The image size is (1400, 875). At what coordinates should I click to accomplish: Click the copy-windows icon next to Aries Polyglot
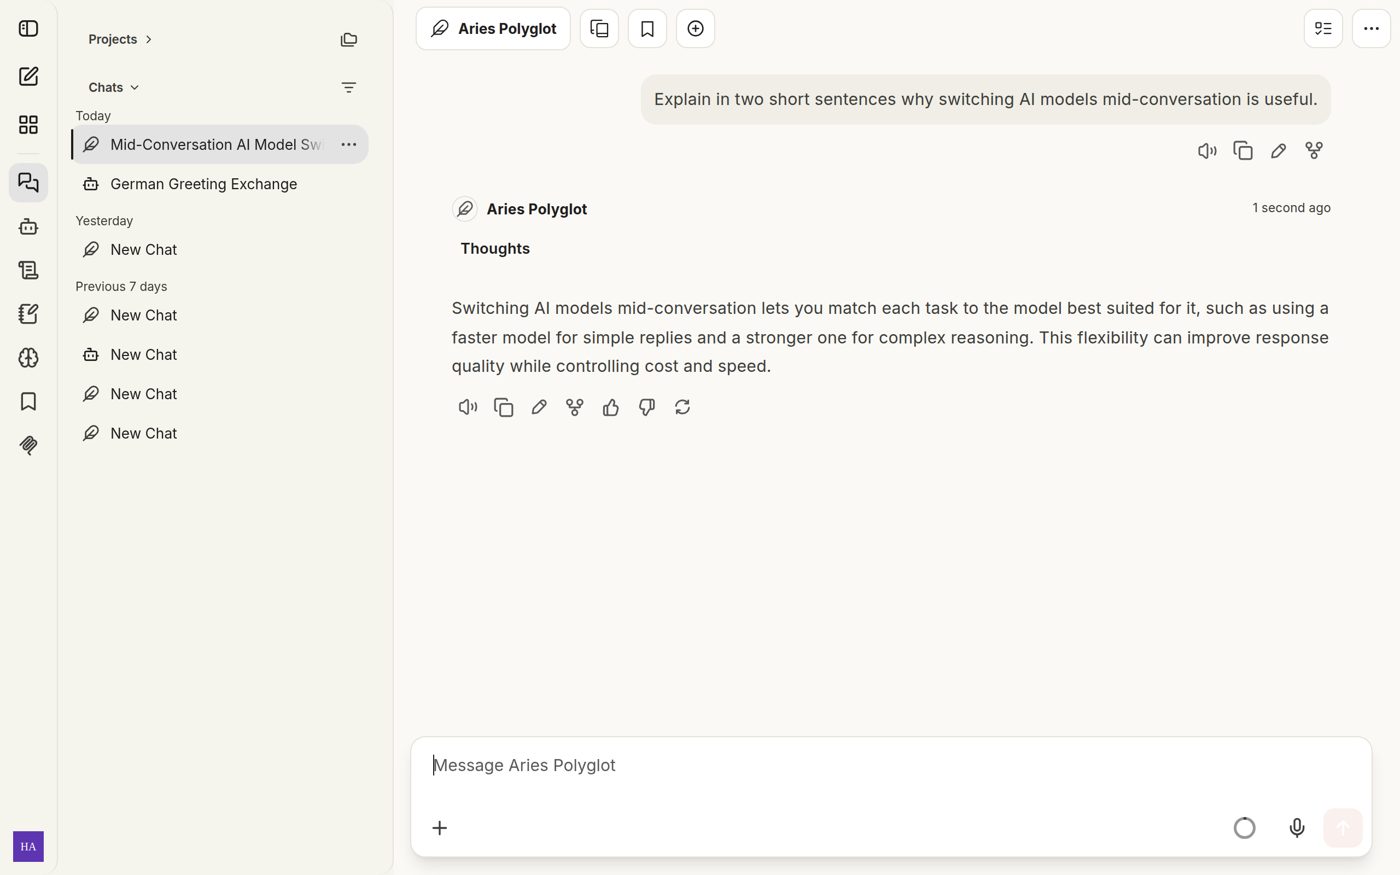[600, 29]
